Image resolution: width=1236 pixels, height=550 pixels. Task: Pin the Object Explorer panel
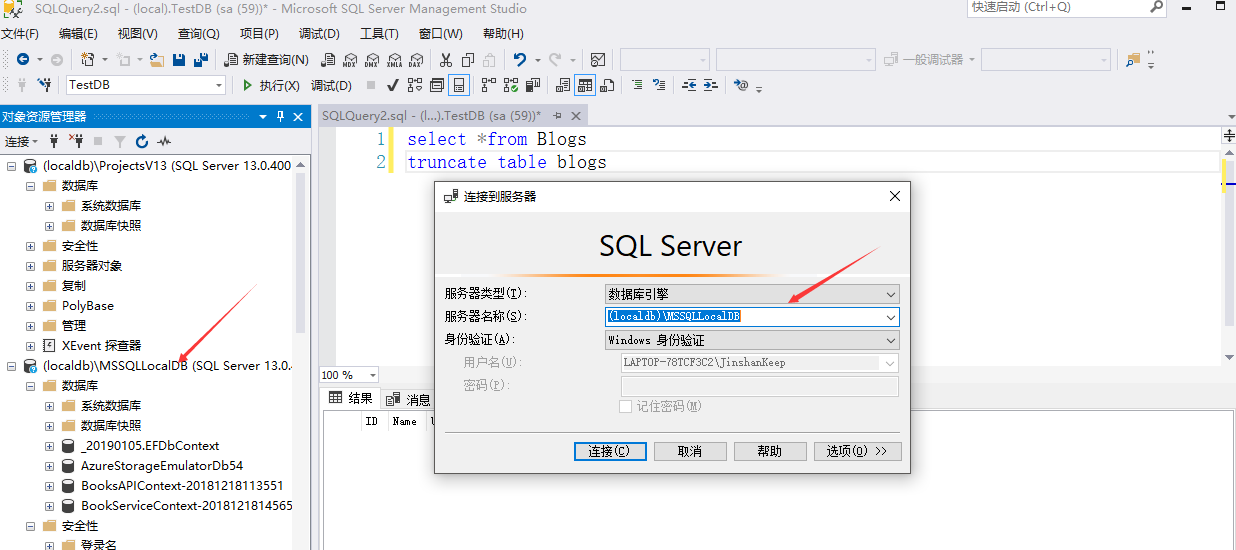point(281,117)
